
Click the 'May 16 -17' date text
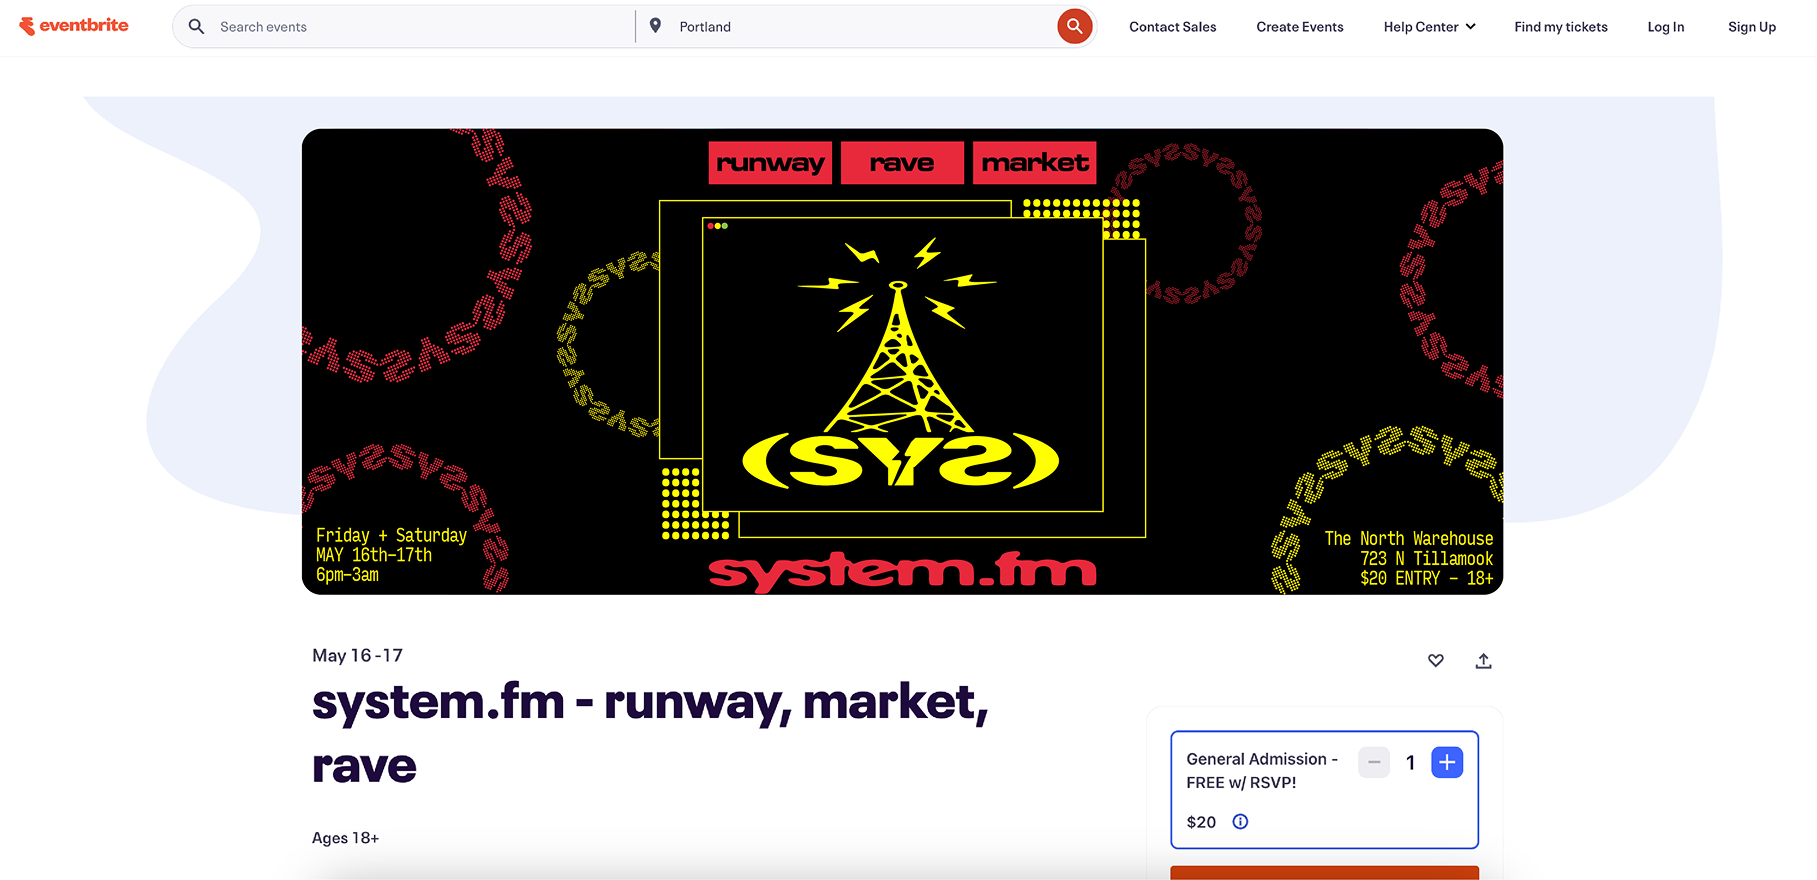pos(357,656)
